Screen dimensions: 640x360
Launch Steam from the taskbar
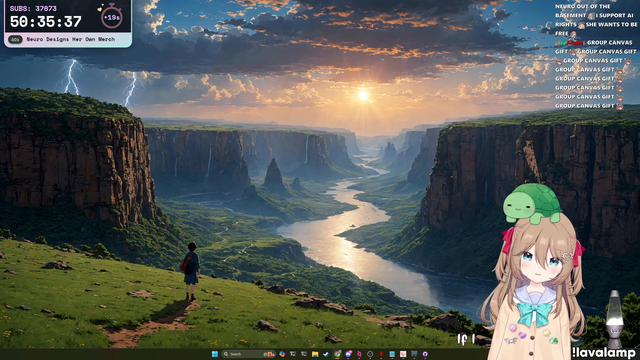[326, 354]
